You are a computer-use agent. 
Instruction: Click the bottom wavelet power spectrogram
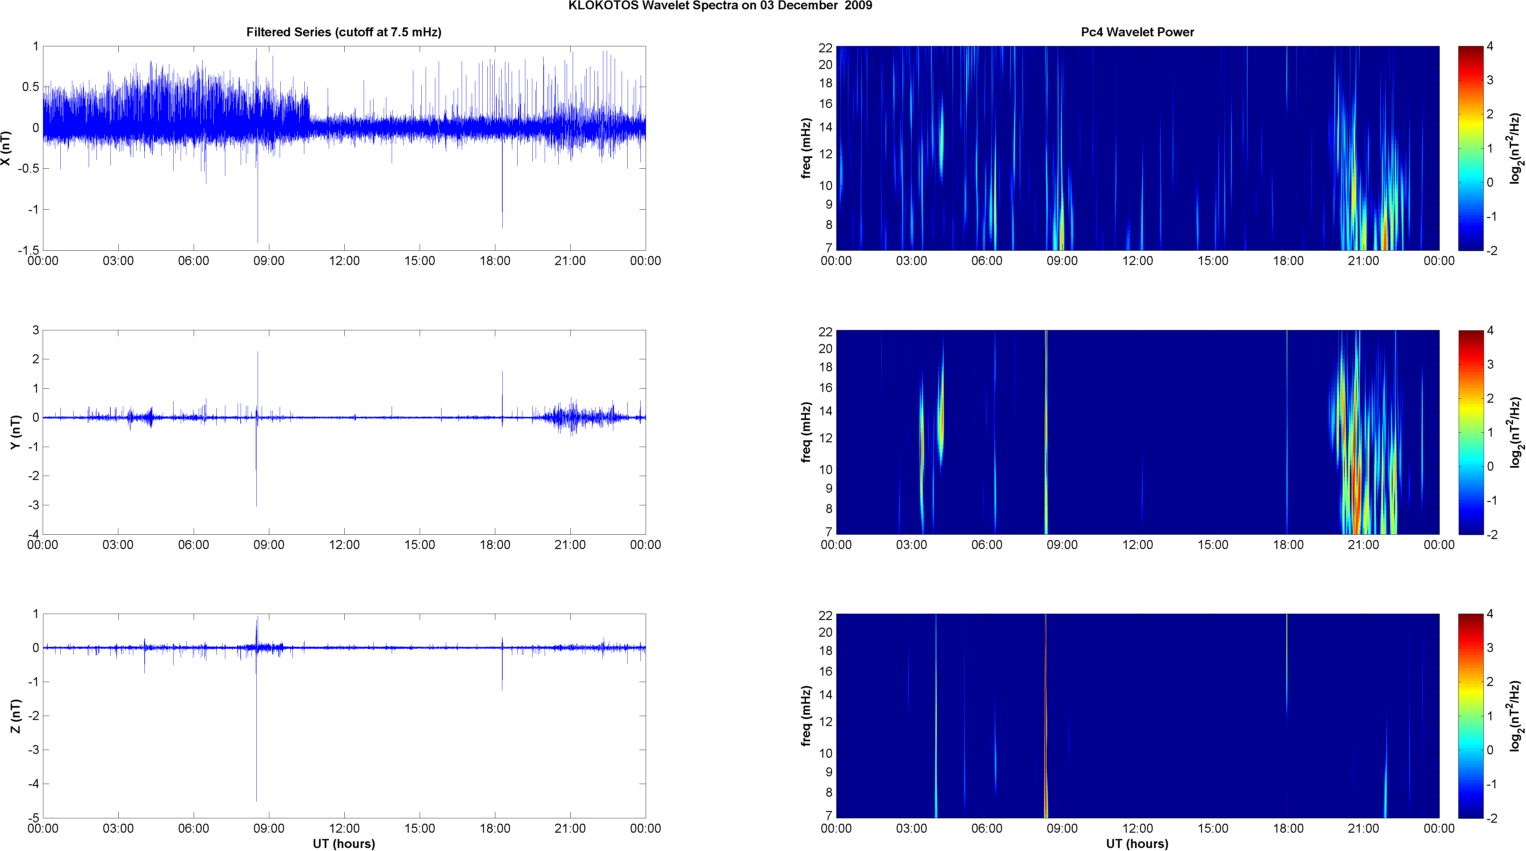pos(1137,715)
